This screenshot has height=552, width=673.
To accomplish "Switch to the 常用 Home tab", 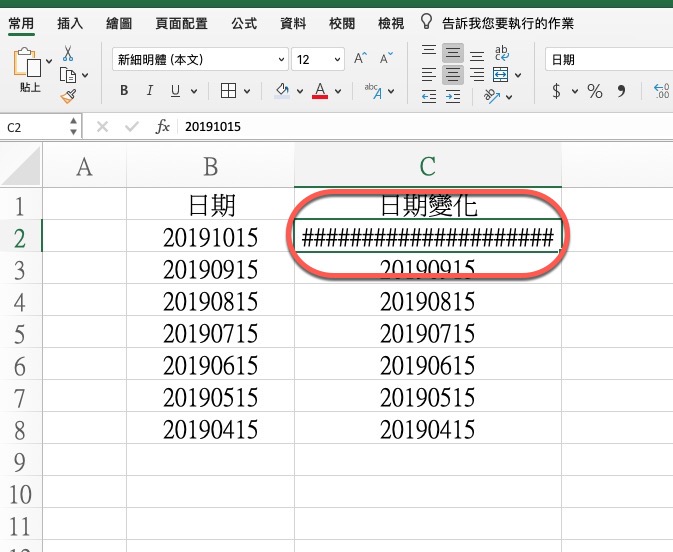I will pos(21,23).
